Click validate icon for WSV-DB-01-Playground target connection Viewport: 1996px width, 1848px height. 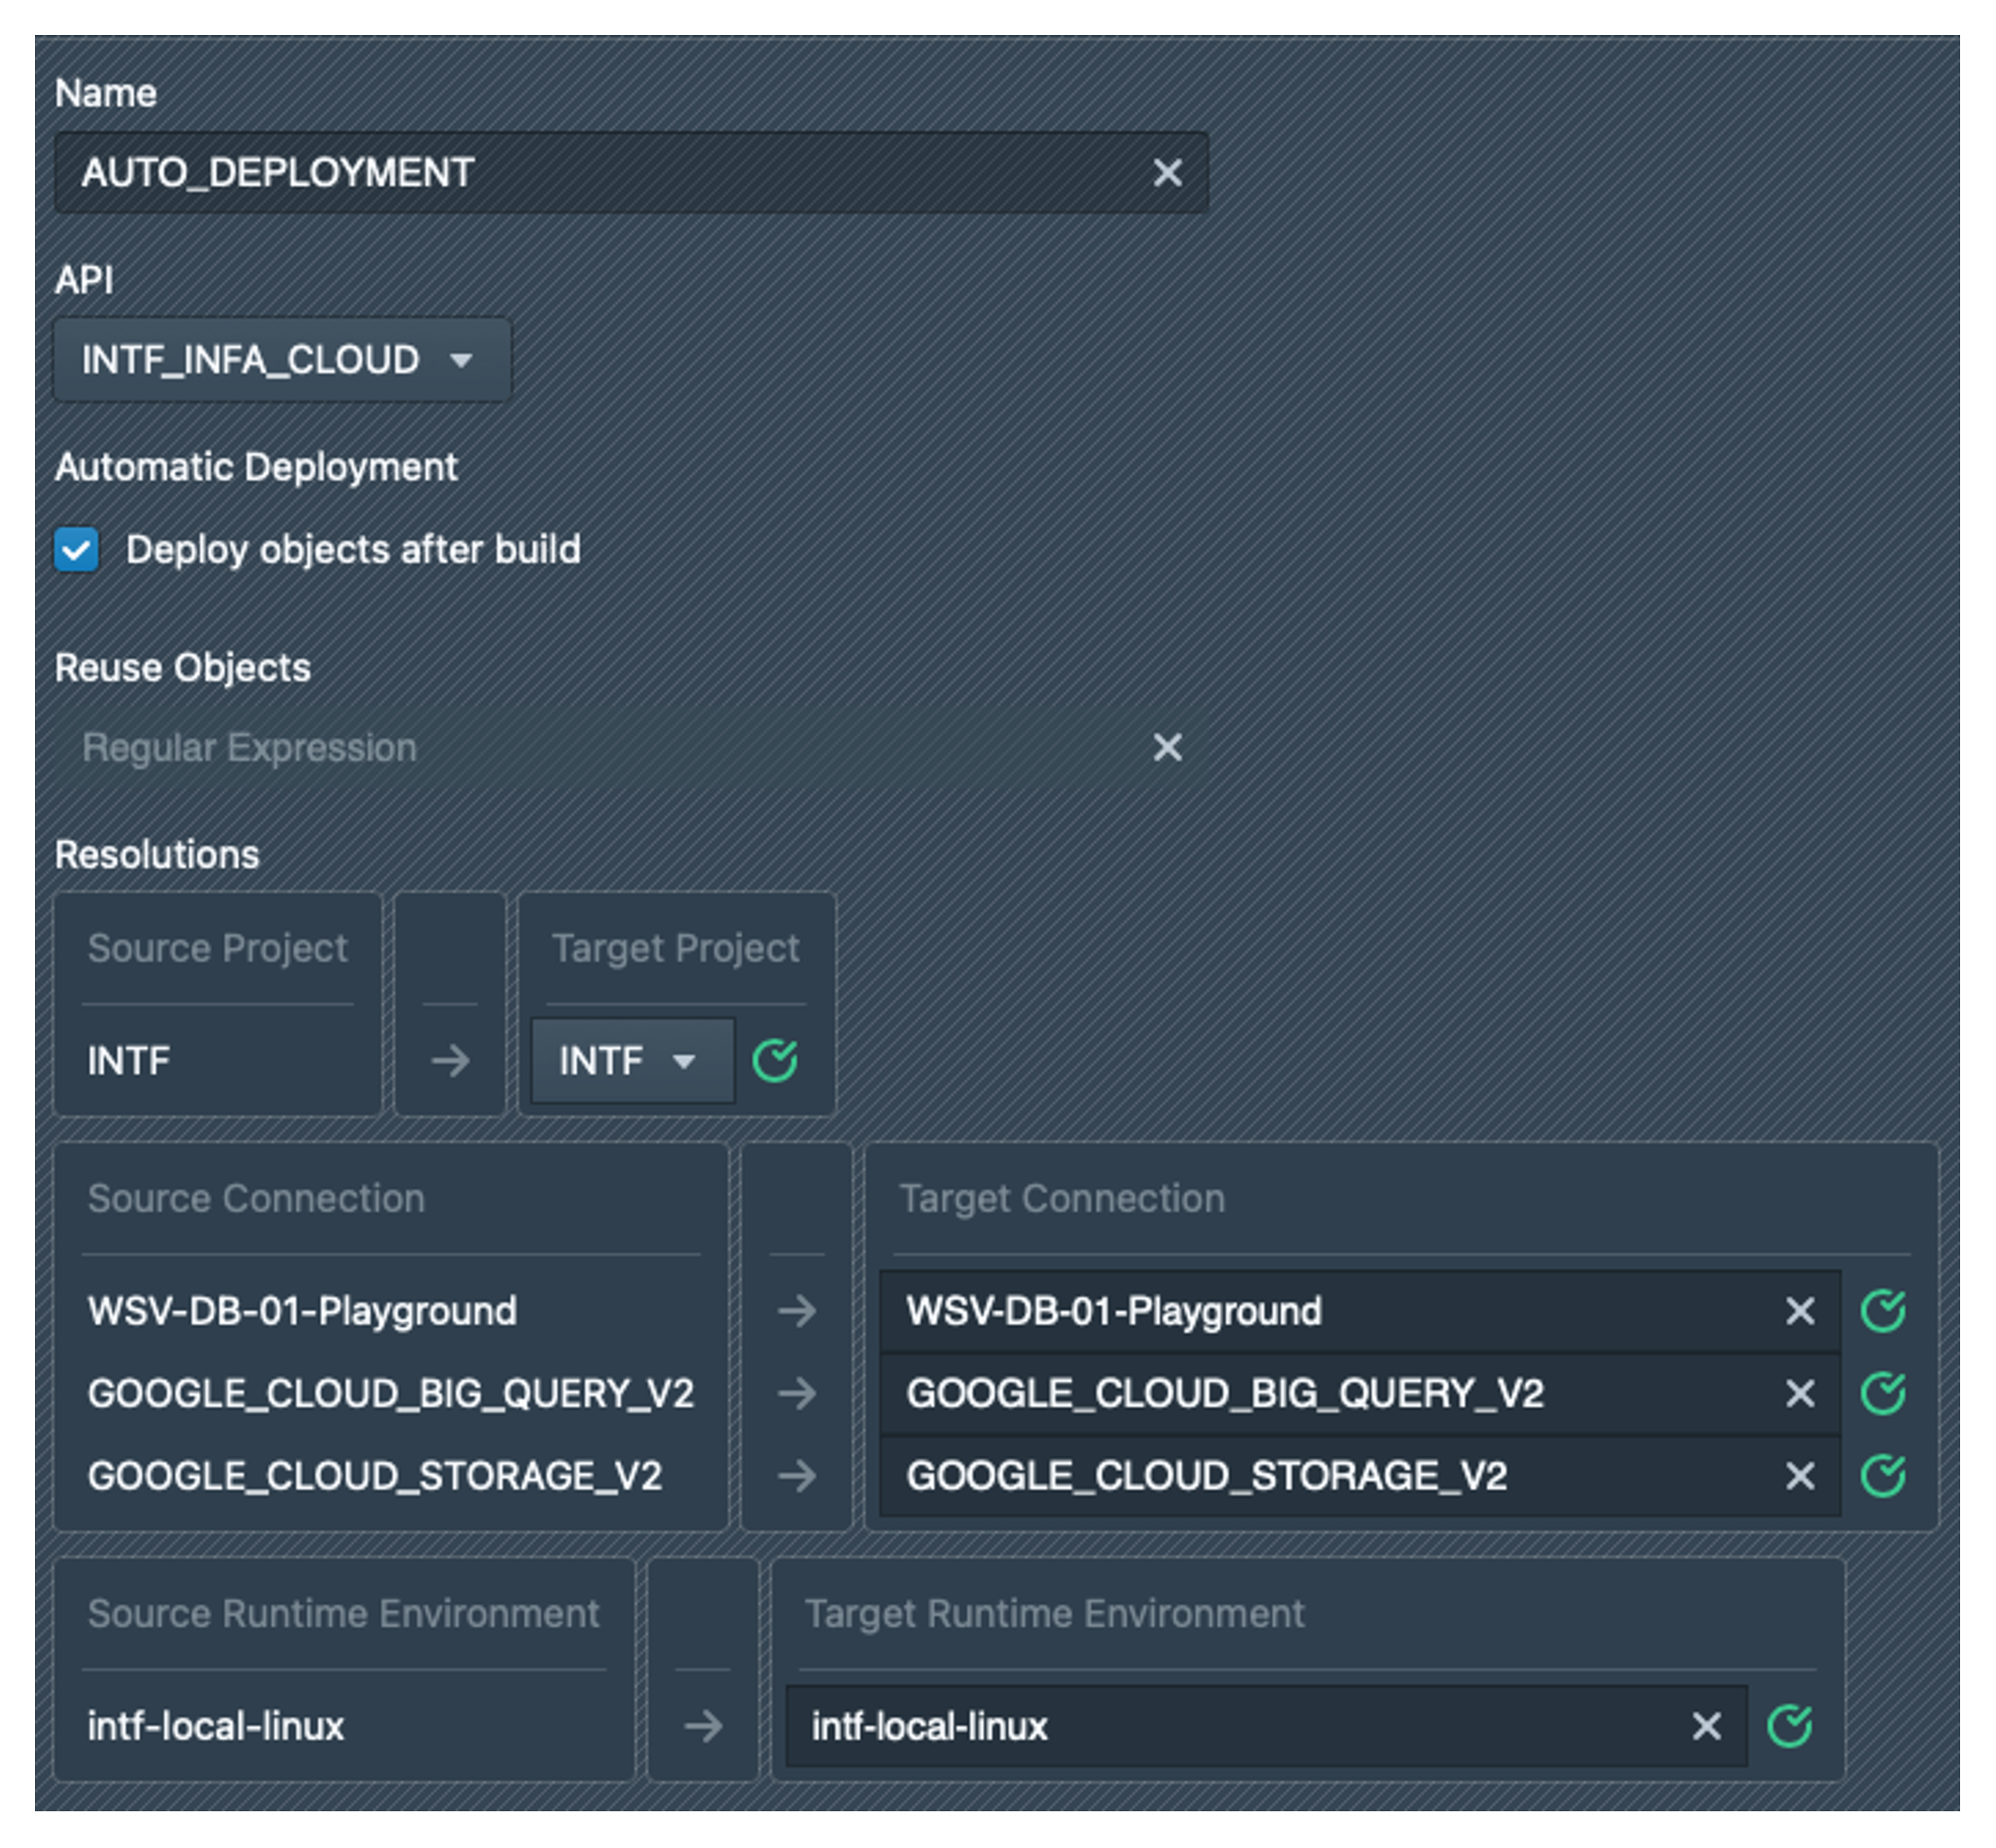click(x=1883, y=1311)
